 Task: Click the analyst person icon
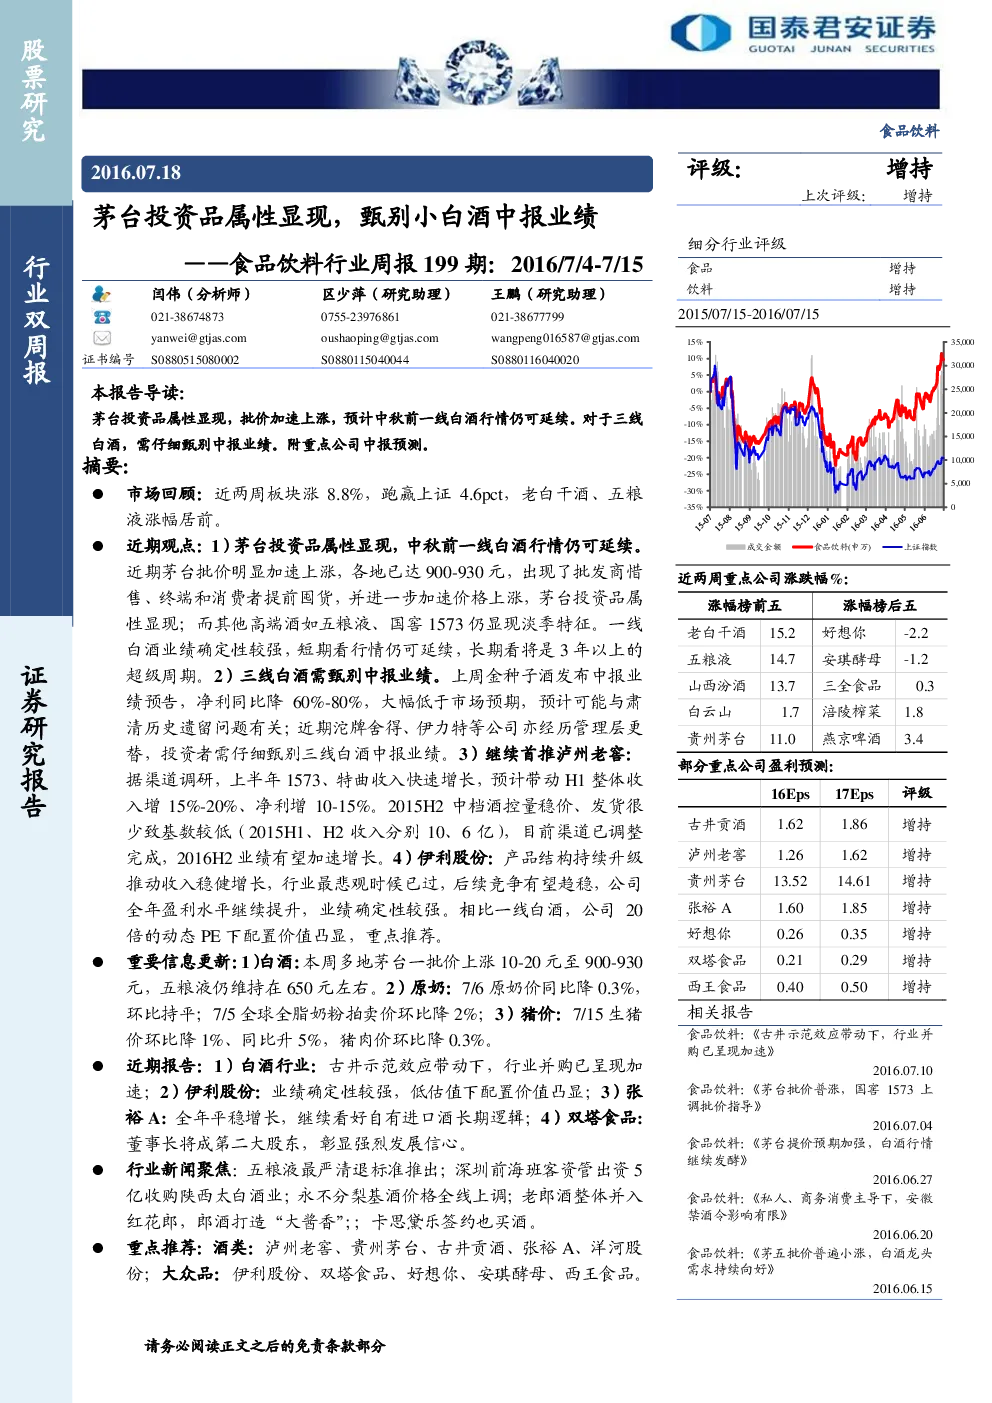click(101, 294)
